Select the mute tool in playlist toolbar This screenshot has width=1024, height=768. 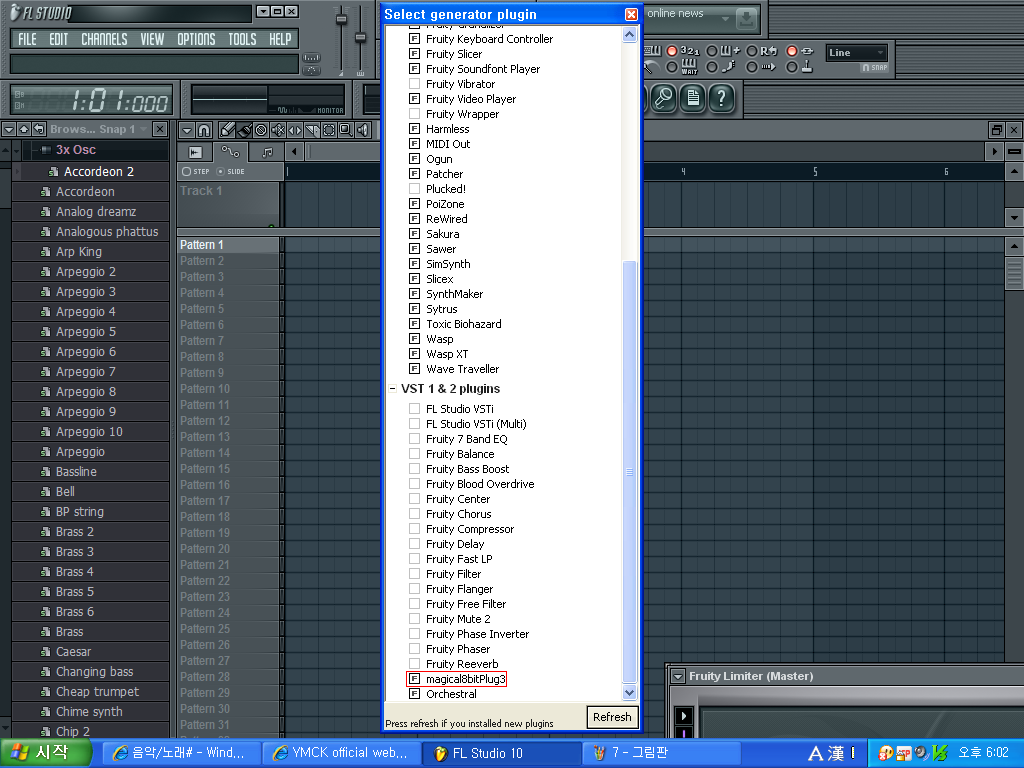point(278,130)
